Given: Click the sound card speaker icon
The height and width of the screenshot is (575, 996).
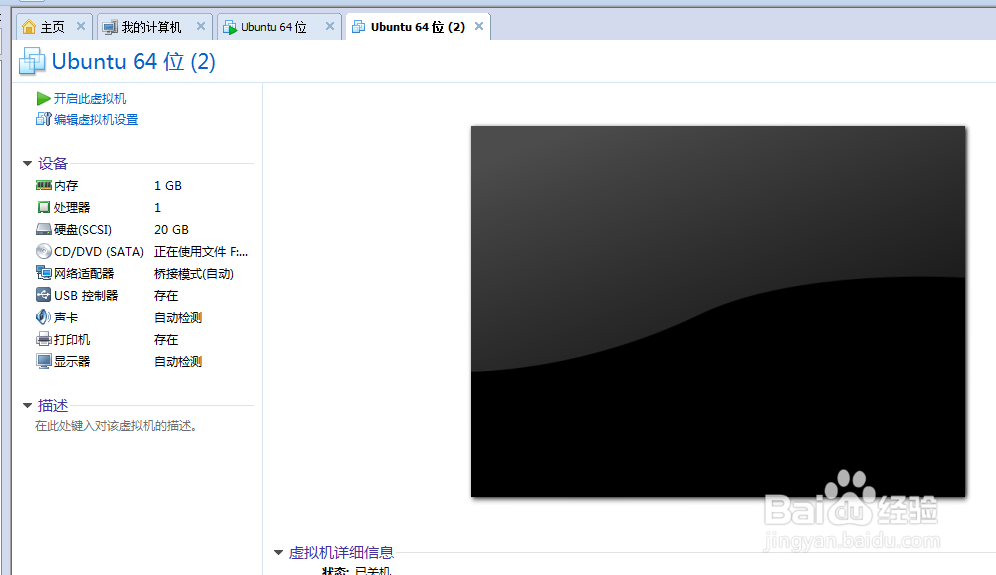Looking at the screenshot, I should point(43,316).
